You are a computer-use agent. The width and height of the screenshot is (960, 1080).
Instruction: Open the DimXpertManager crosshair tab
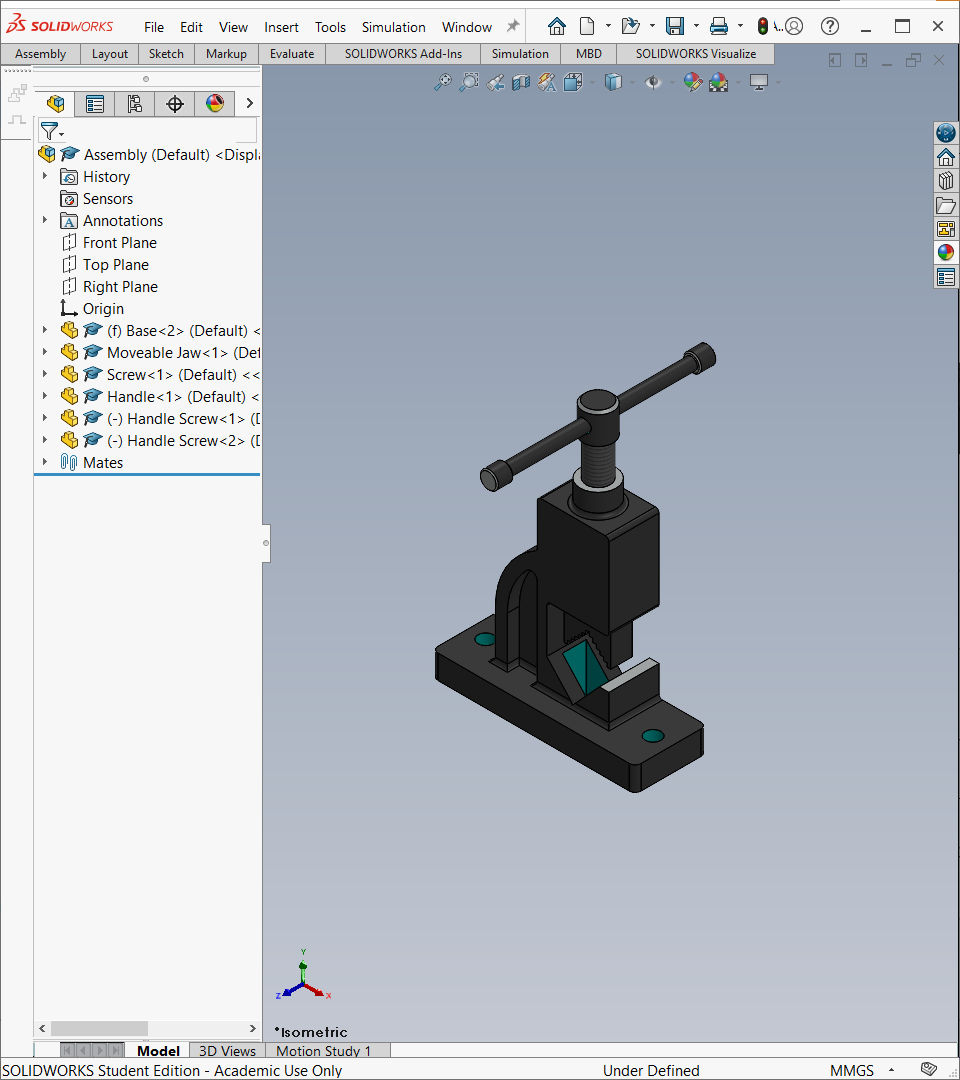[x=175, y=104]
